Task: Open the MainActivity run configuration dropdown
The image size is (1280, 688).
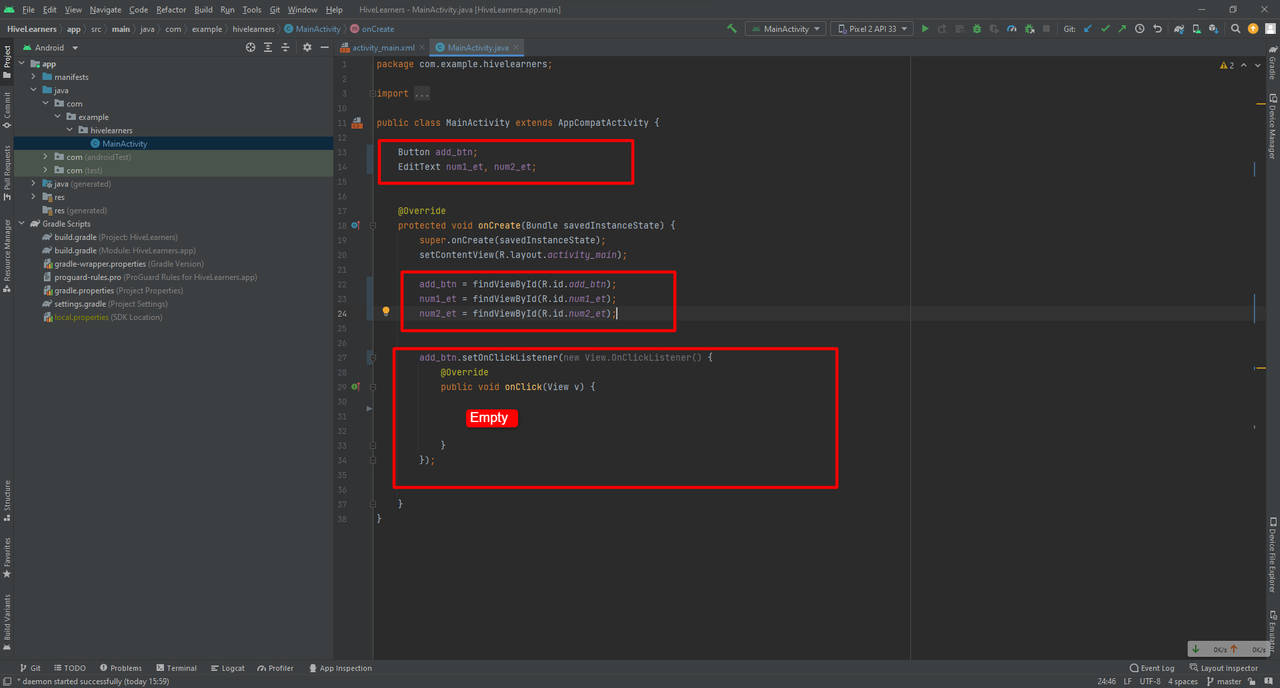Action: (786, 29)
